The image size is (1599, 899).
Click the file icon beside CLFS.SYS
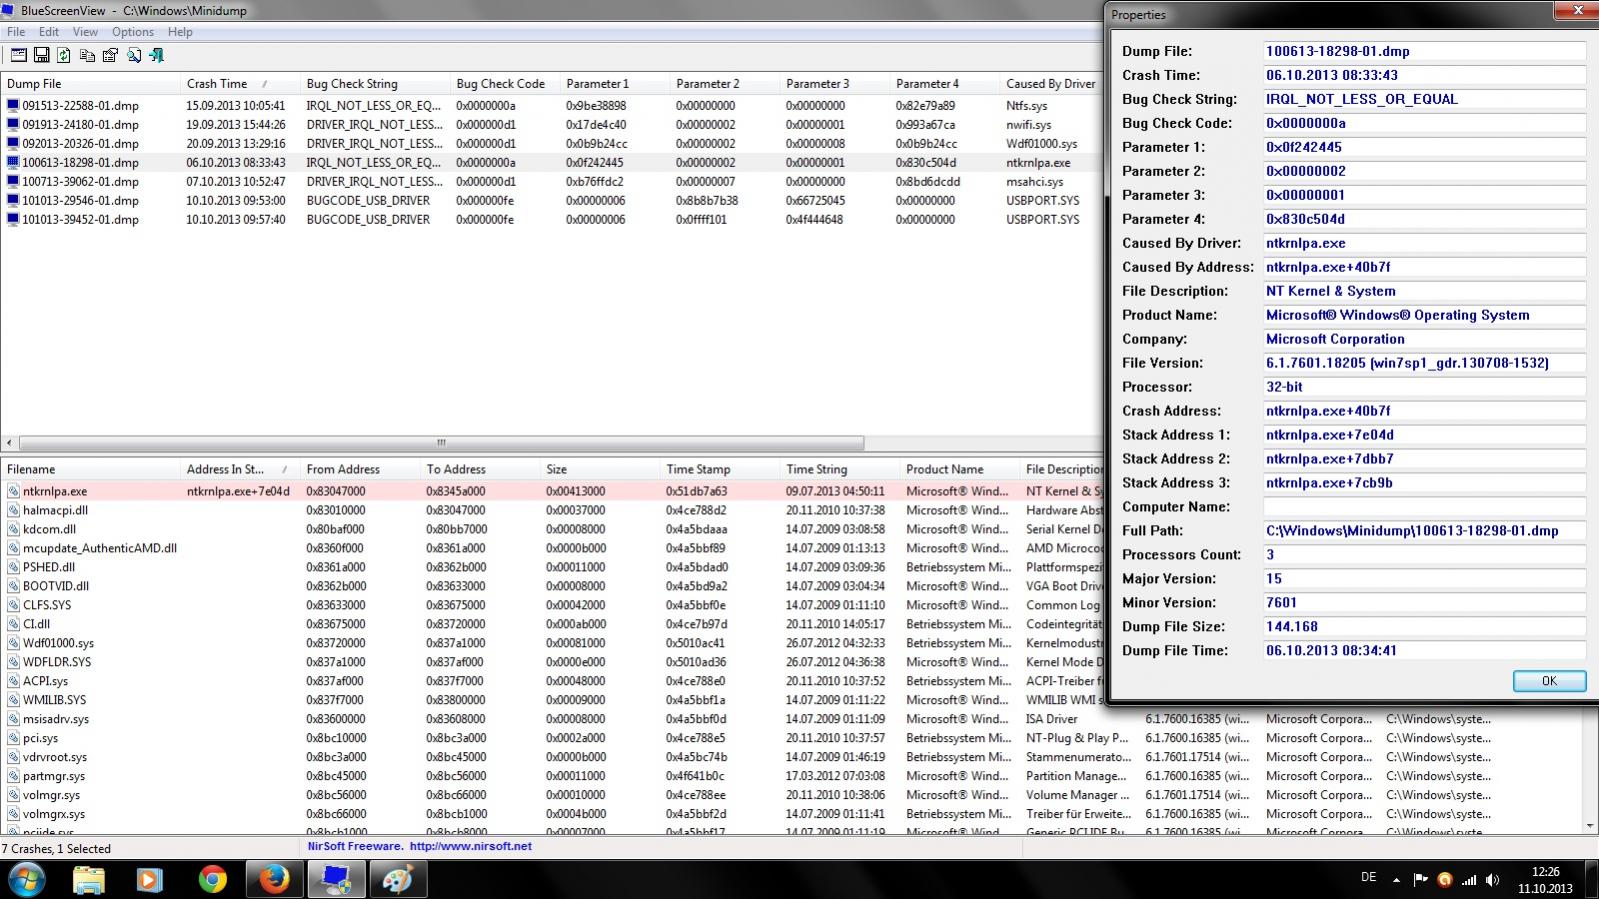tap(14, 605)
